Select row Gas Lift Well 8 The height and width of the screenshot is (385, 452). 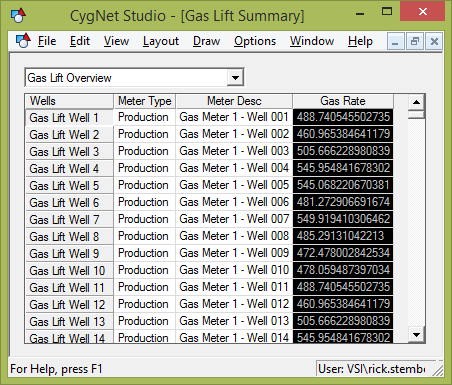pos(69,237)
